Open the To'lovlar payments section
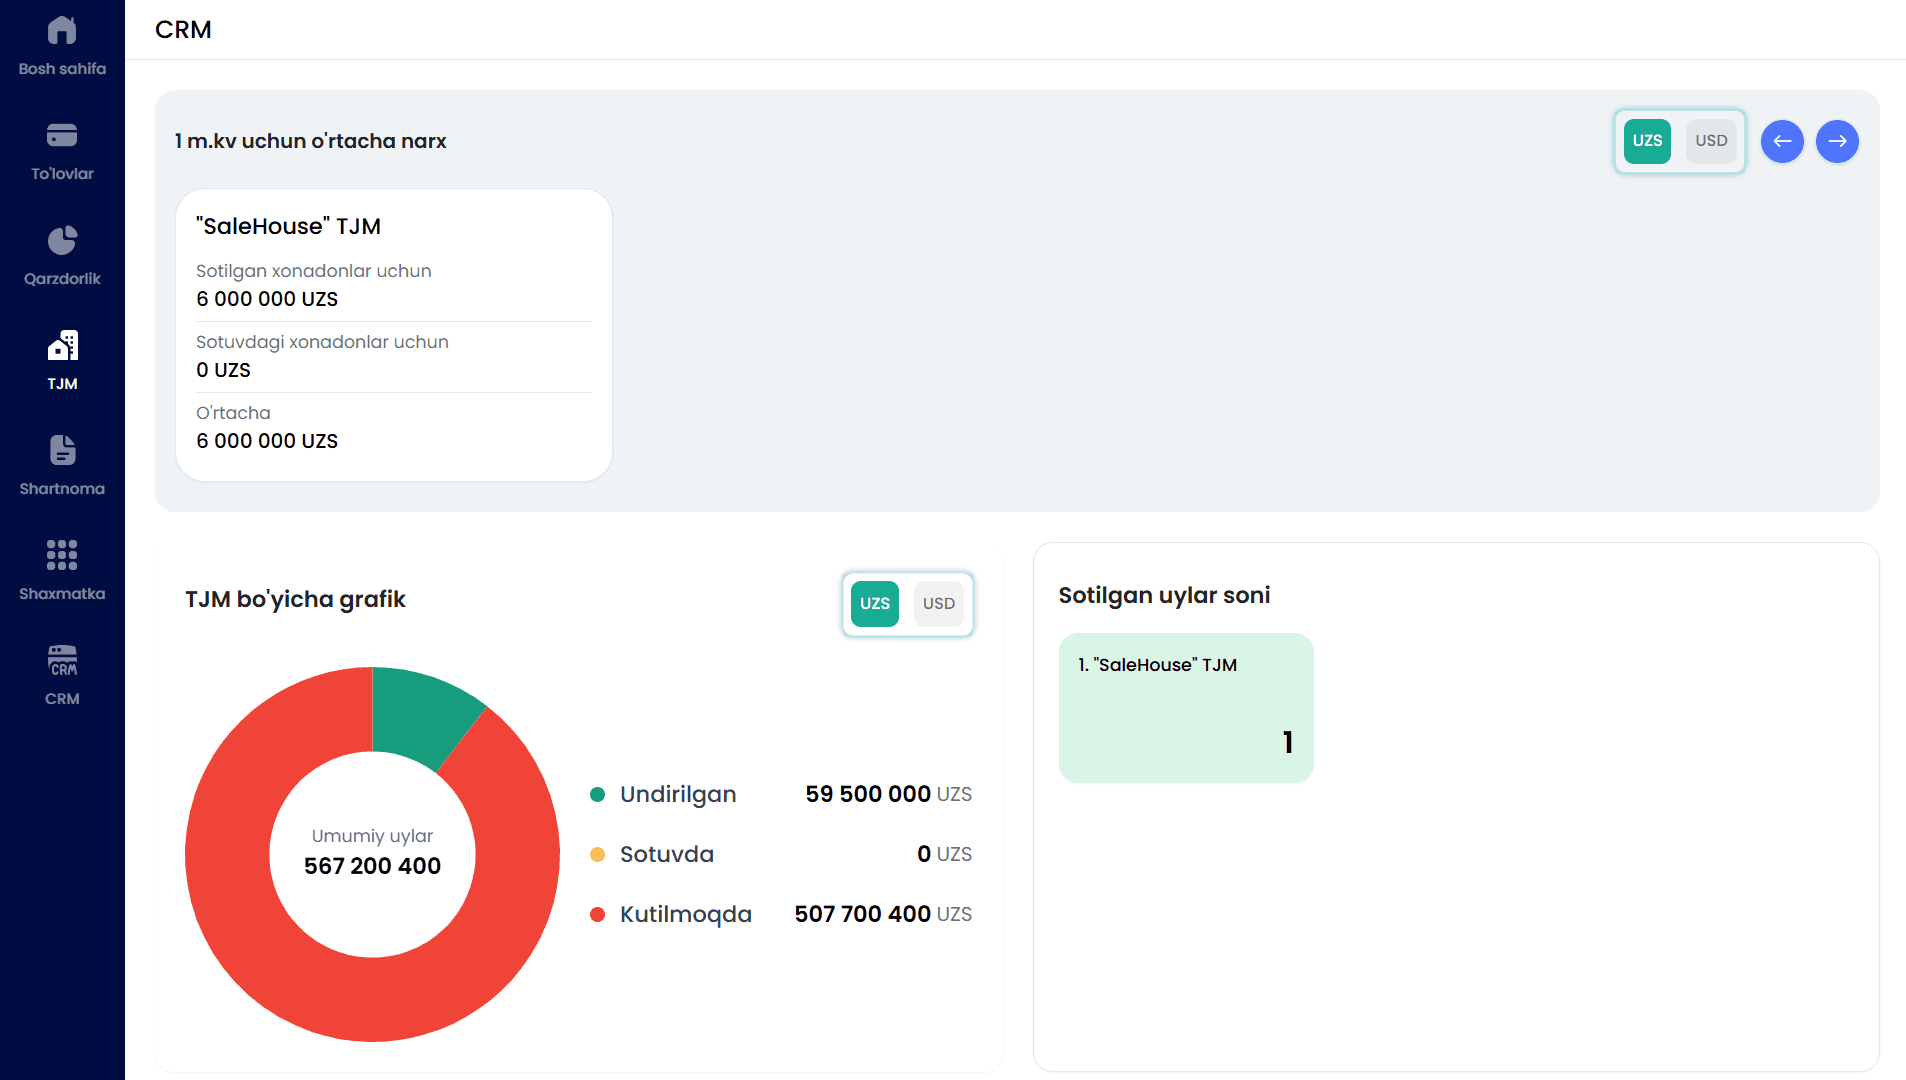The height and width of the screenshot is (1080, 1906). (62, 148)
